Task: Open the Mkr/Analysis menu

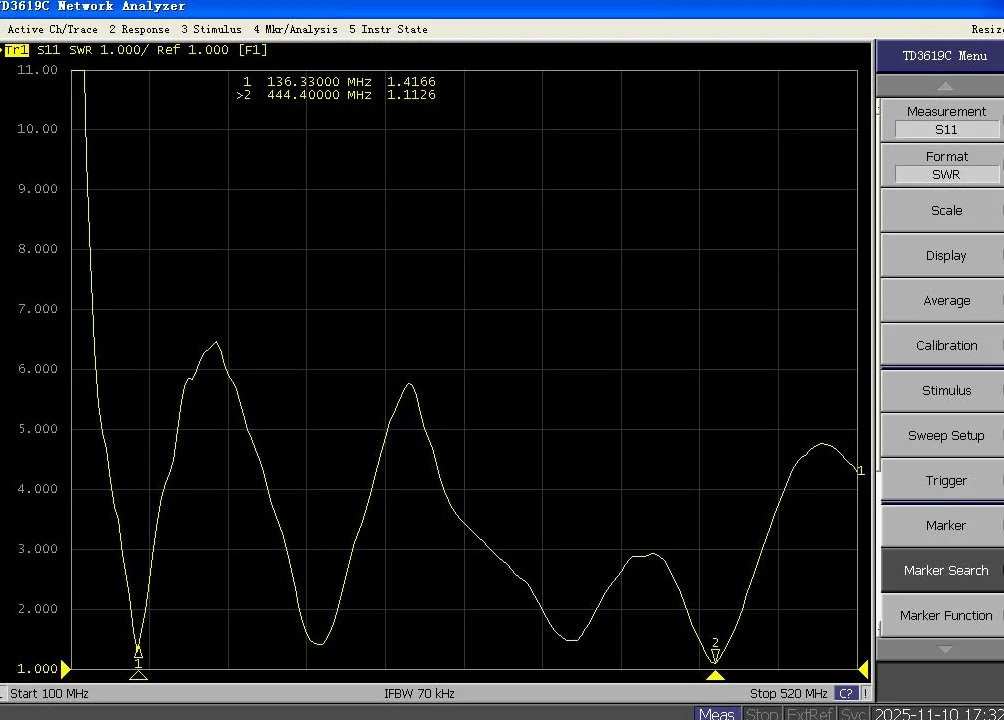Action: tap(295, 29)
